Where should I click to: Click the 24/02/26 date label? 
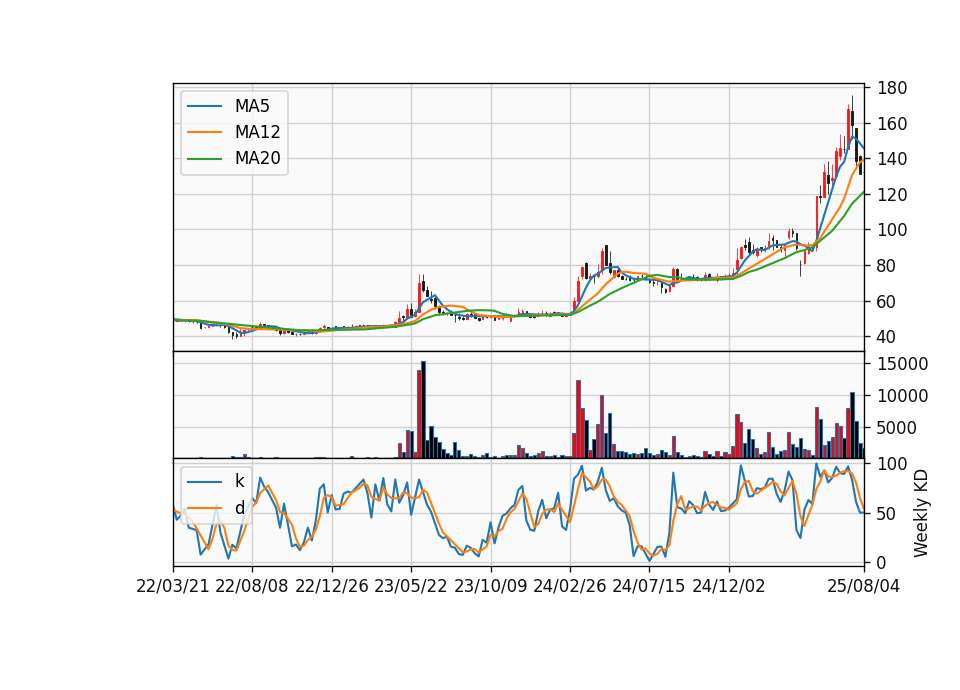point(569,586)
